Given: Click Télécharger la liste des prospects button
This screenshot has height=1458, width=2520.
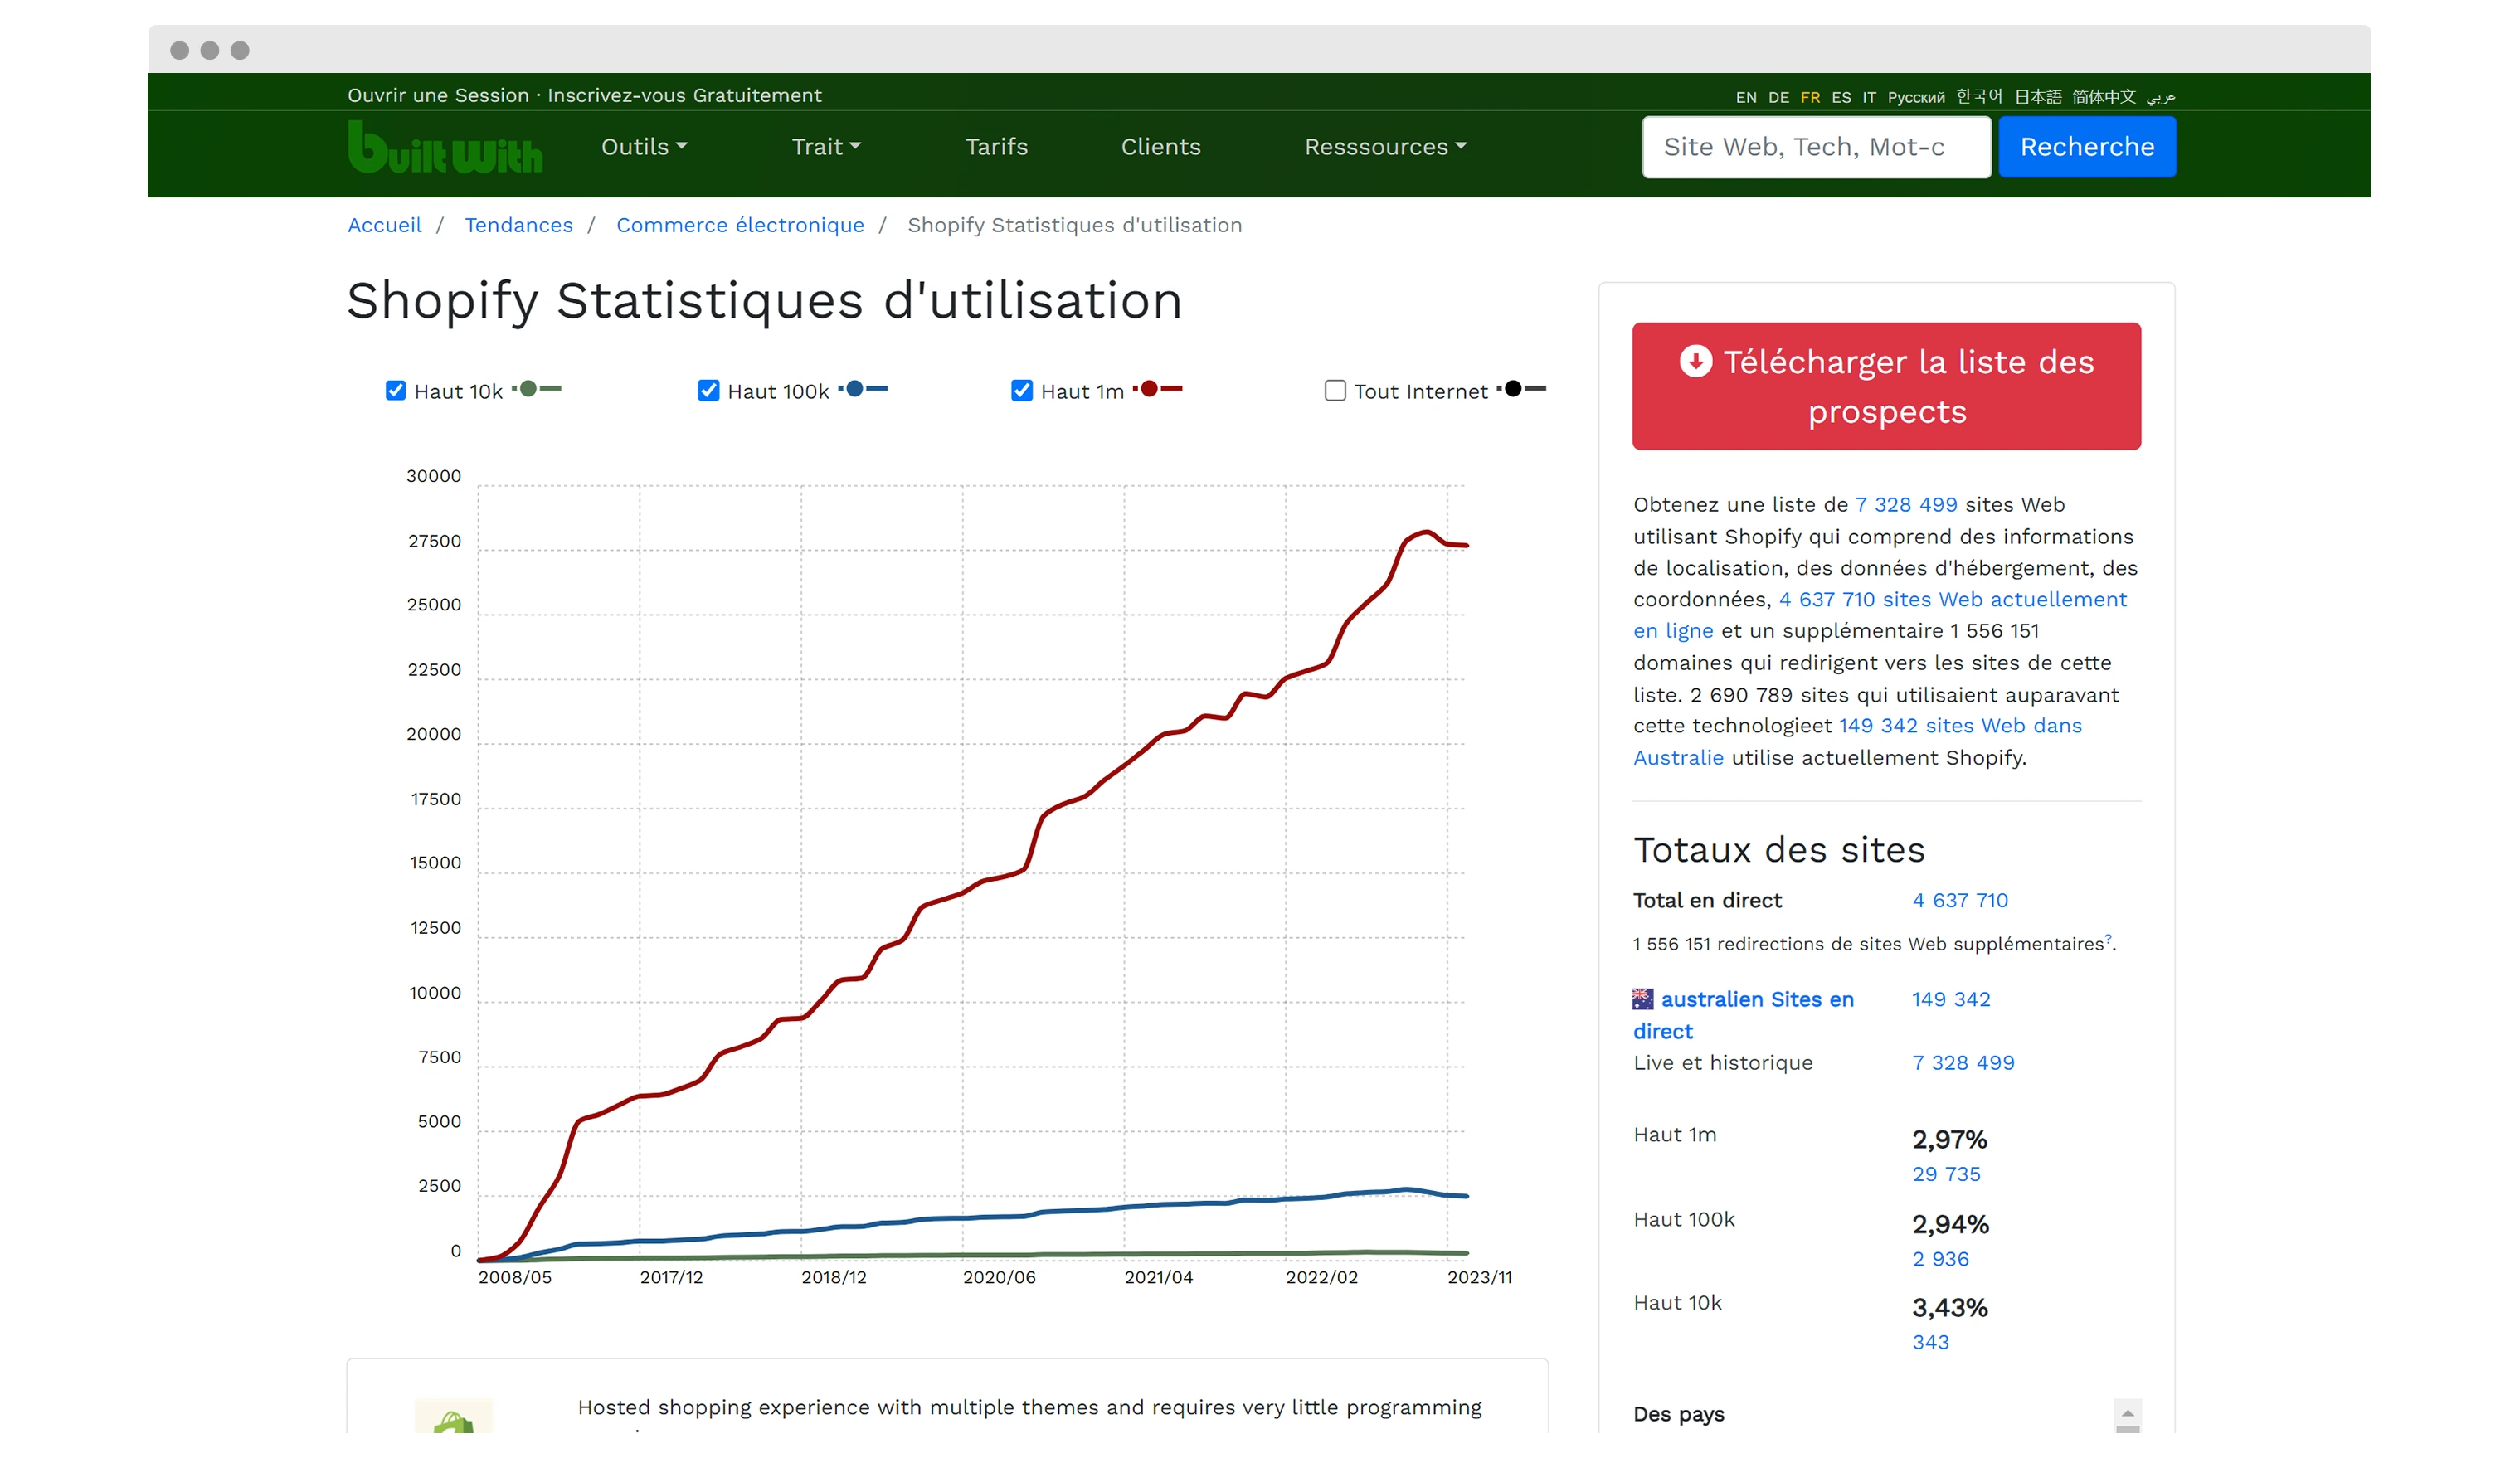Looking at the screenshot, I should 1886,386.
